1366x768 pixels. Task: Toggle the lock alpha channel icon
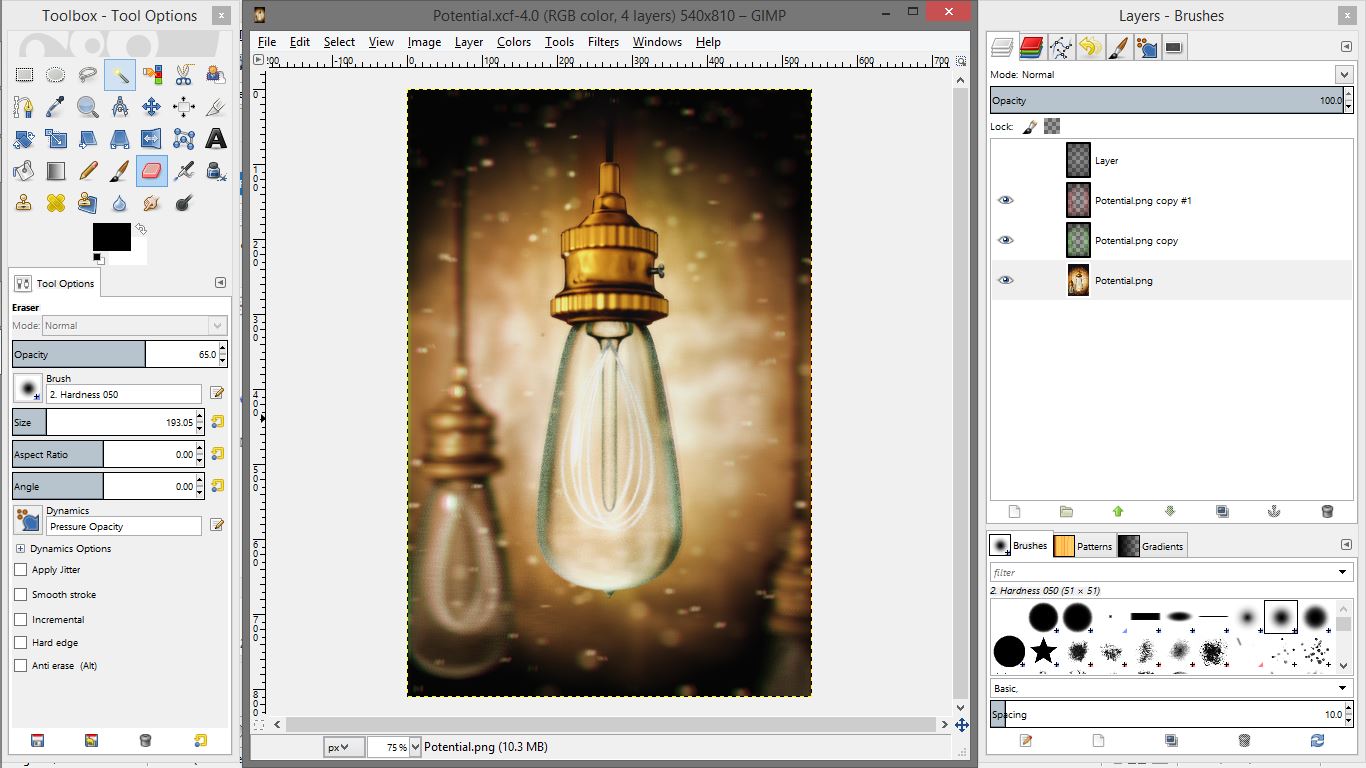pos(1052,126)
